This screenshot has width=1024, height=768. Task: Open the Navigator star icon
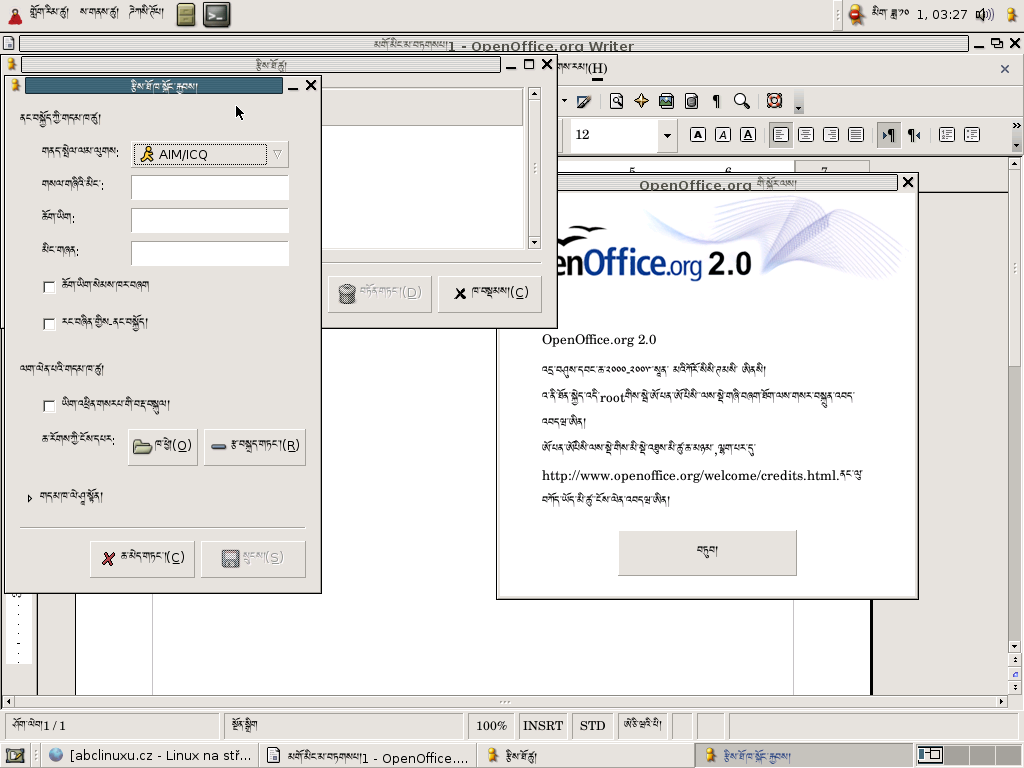[x=641, y=101]
